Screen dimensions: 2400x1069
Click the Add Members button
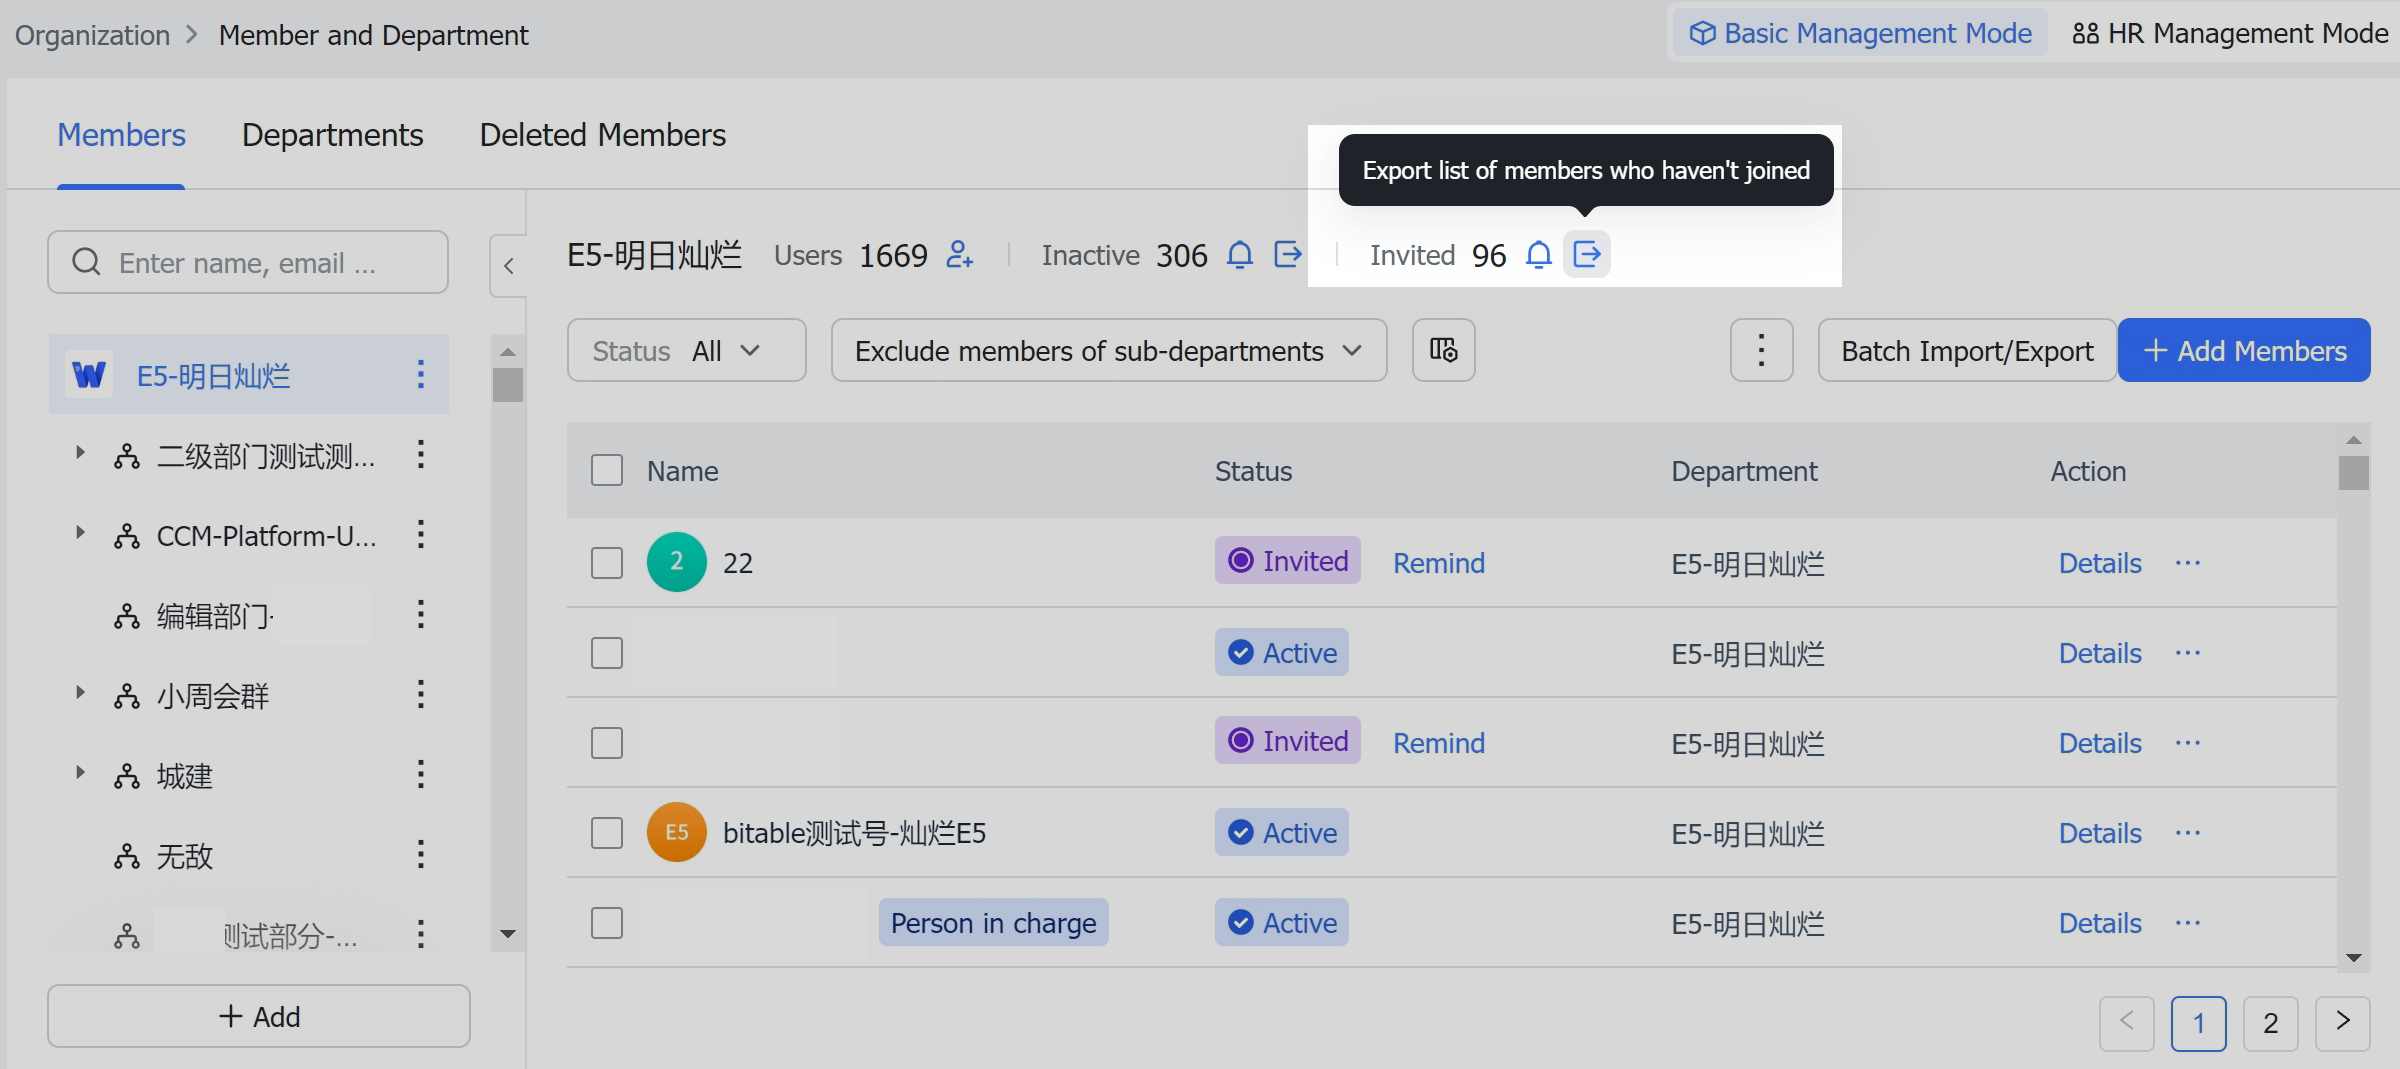(2244, 350)
